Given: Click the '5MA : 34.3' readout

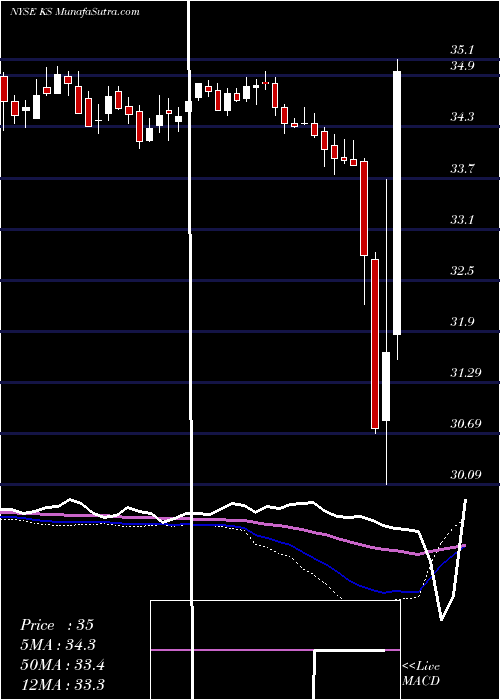Looking at the screenshot, I should click(58, 645).
